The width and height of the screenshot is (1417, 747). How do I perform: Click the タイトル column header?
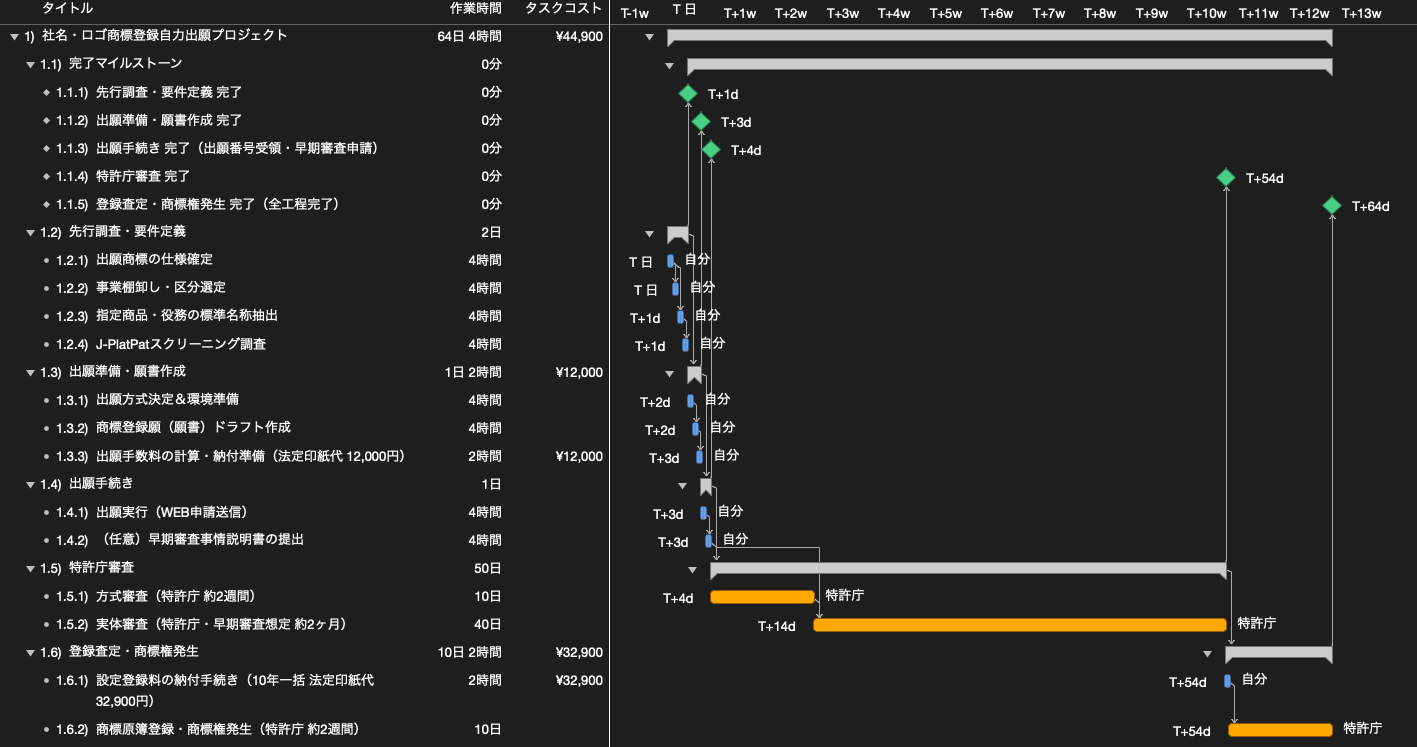click(x=68, y=9)
